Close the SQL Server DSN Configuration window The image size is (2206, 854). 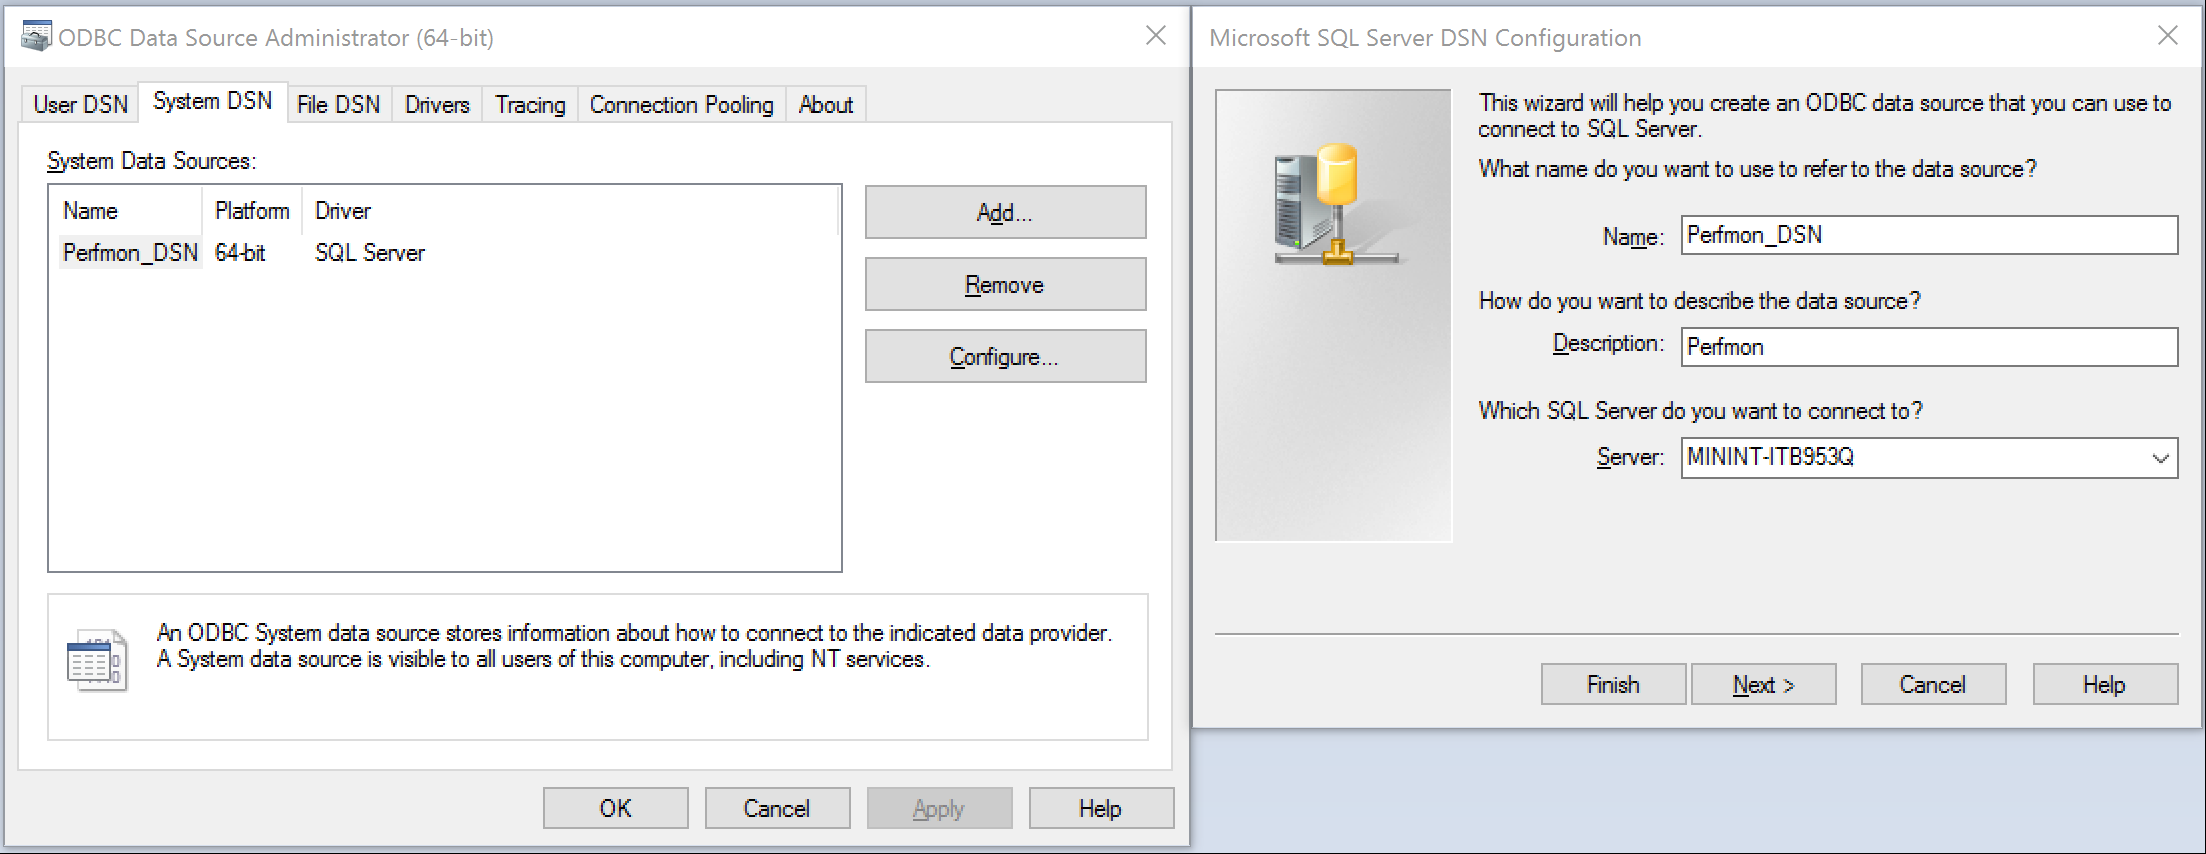pyautogui.click(x=2168, y=36)
